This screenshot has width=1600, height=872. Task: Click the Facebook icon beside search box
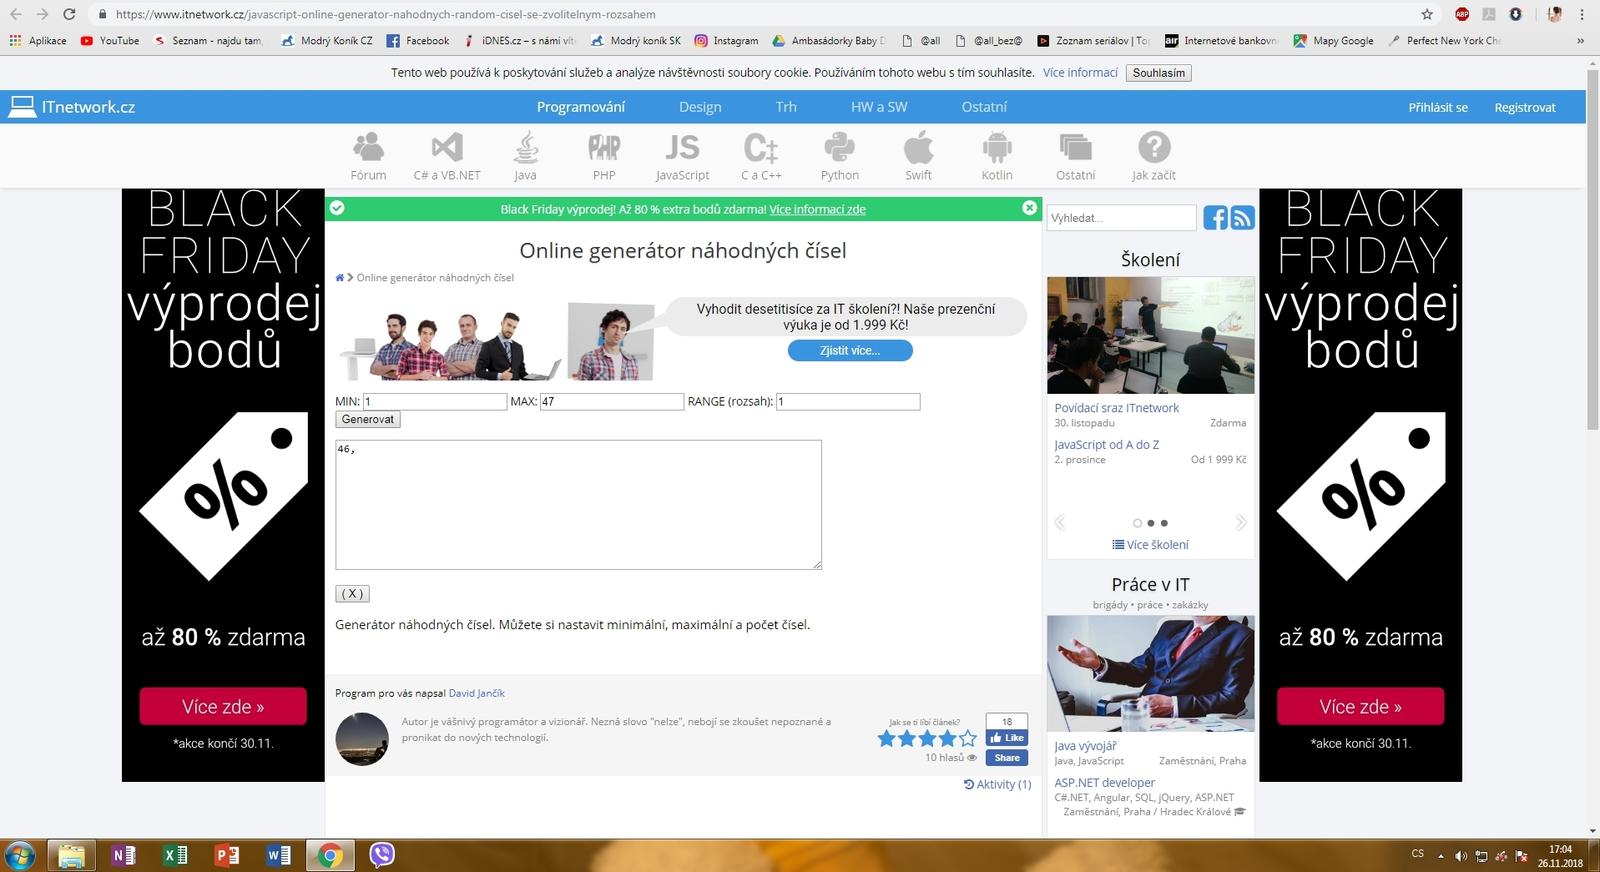(1215, 218)
